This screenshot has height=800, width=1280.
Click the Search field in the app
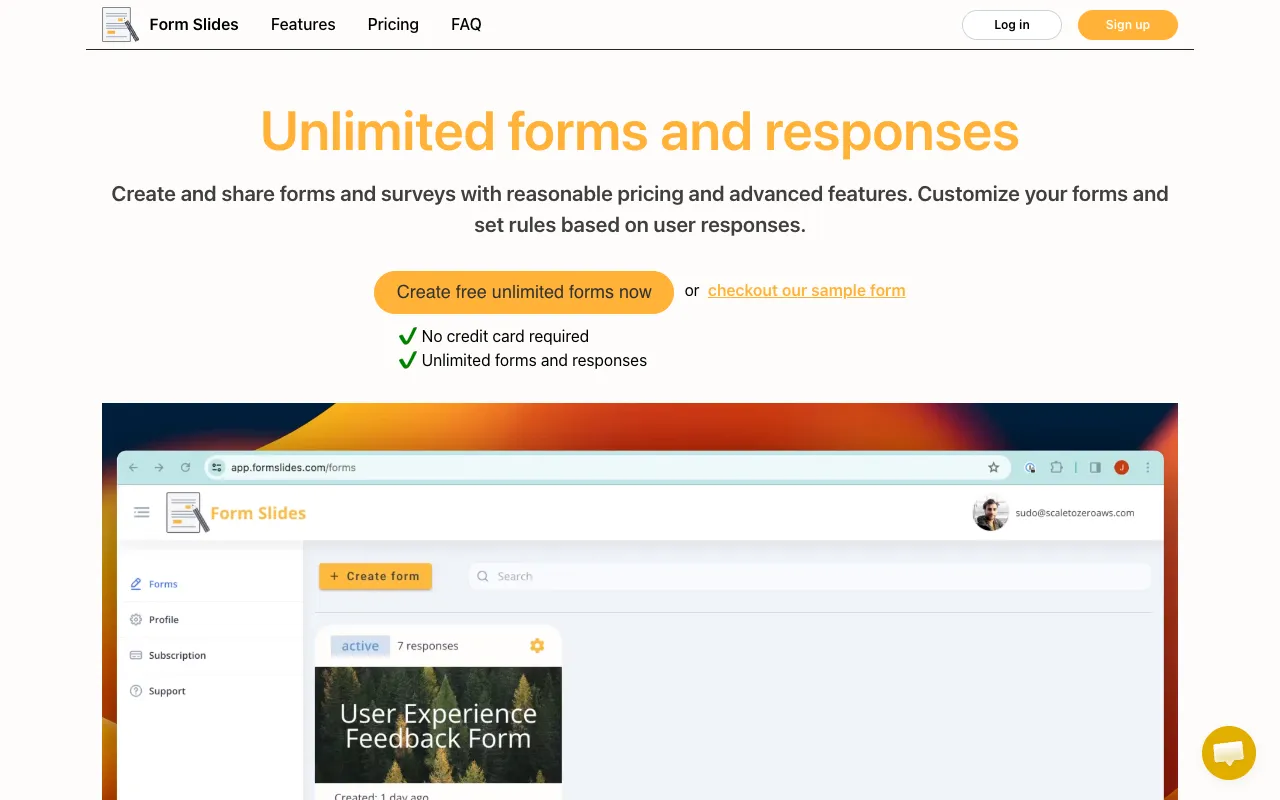810,576
